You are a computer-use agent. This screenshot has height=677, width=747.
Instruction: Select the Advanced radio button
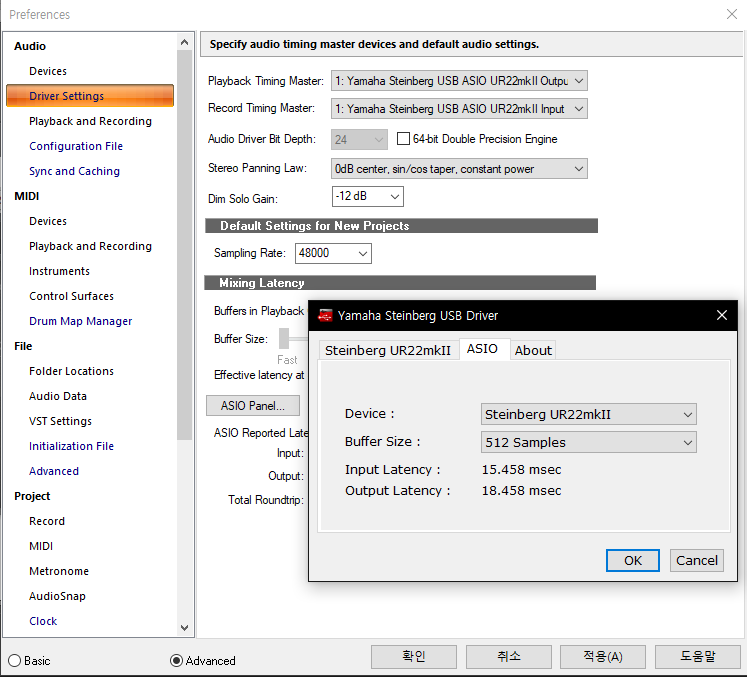point(177,661)
